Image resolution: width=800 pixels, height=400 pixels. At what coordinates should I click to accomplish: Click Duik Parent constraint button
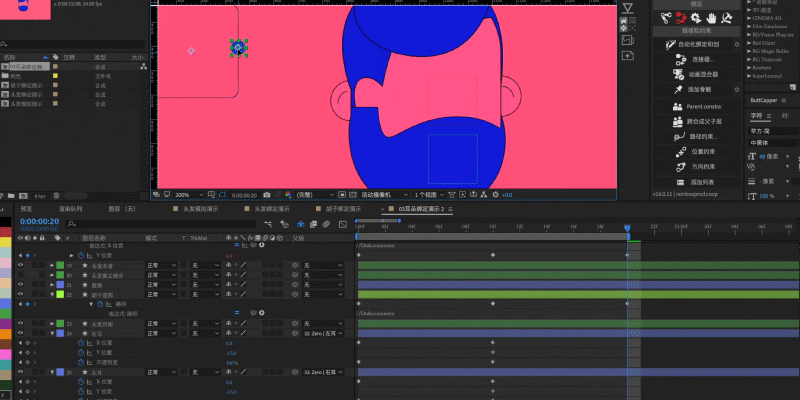click(697, 107)
